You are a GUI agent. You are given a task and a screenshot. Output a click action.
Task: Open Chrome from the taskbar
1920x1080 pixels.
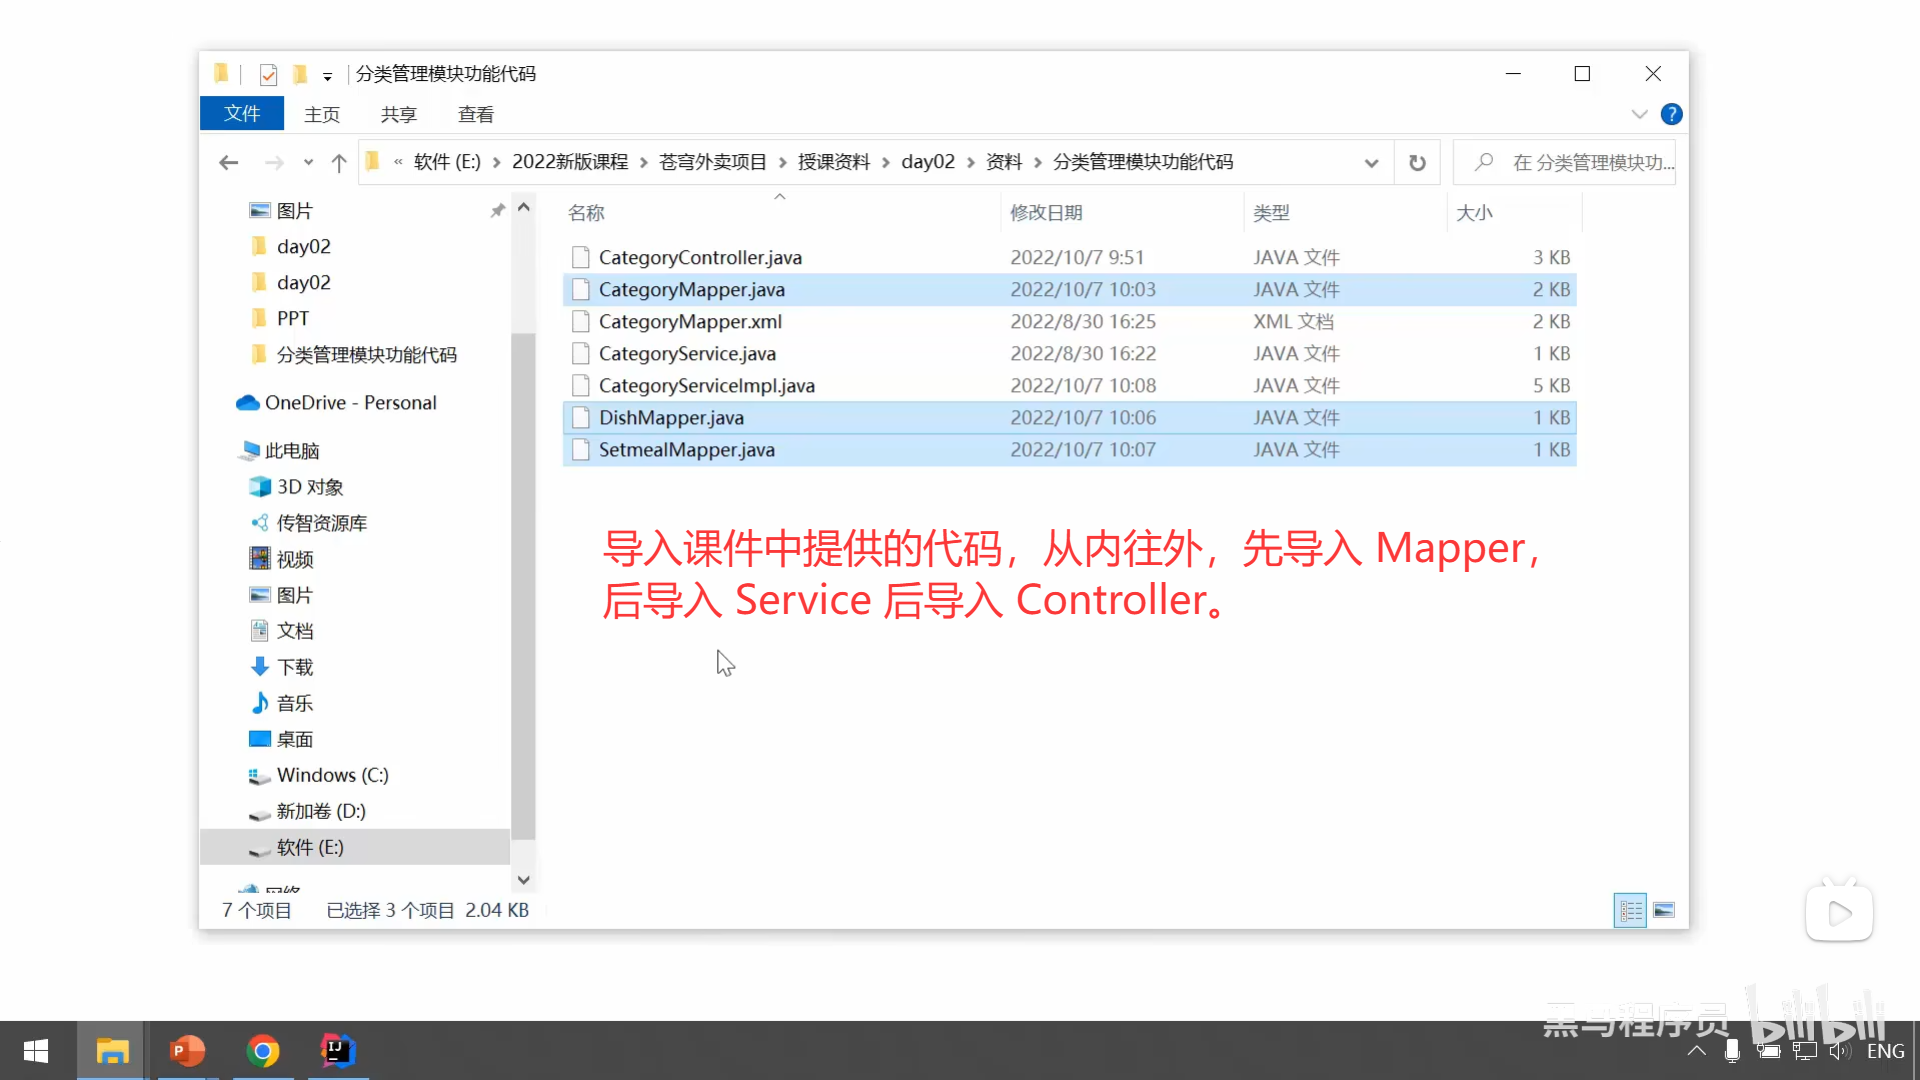(x=262, y=1051)
